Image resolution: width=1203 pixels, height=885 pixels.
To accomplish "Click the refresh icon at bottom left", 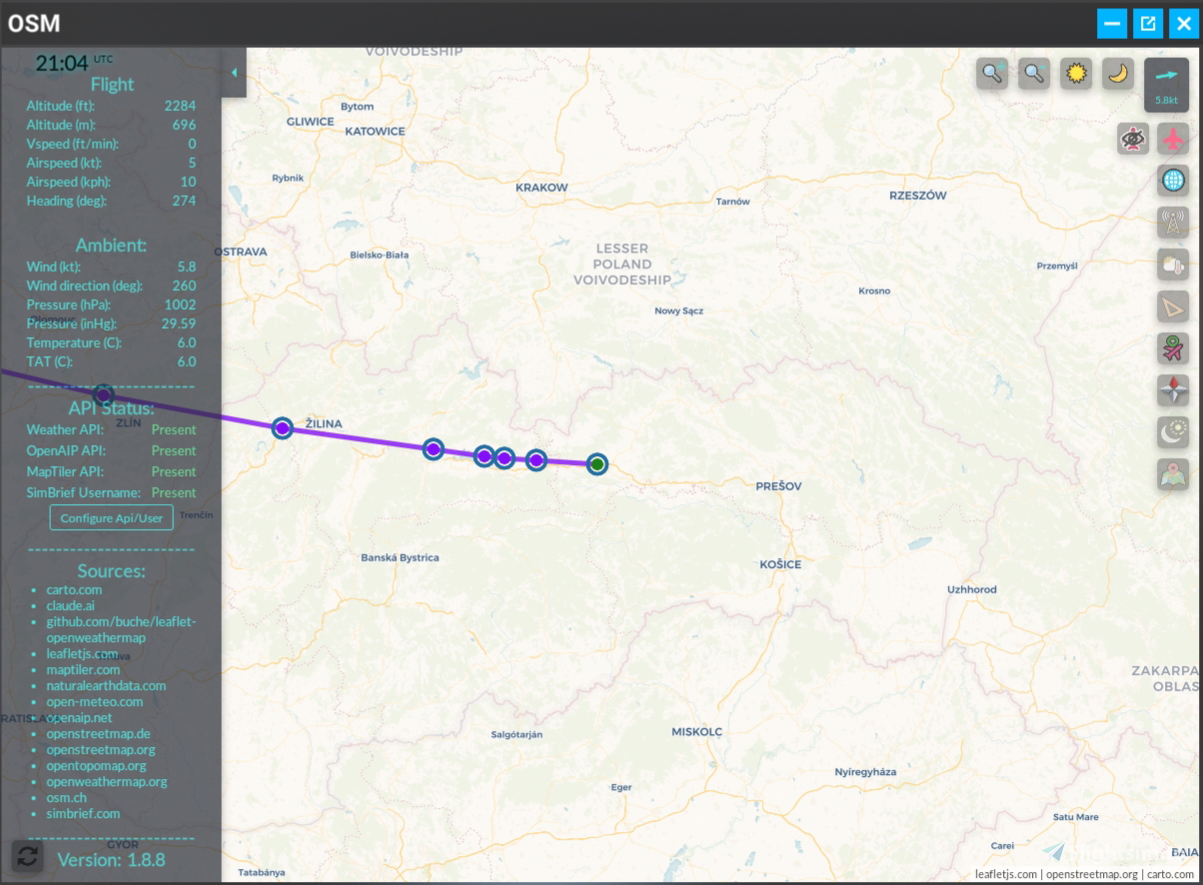I will tap(28, 857).
